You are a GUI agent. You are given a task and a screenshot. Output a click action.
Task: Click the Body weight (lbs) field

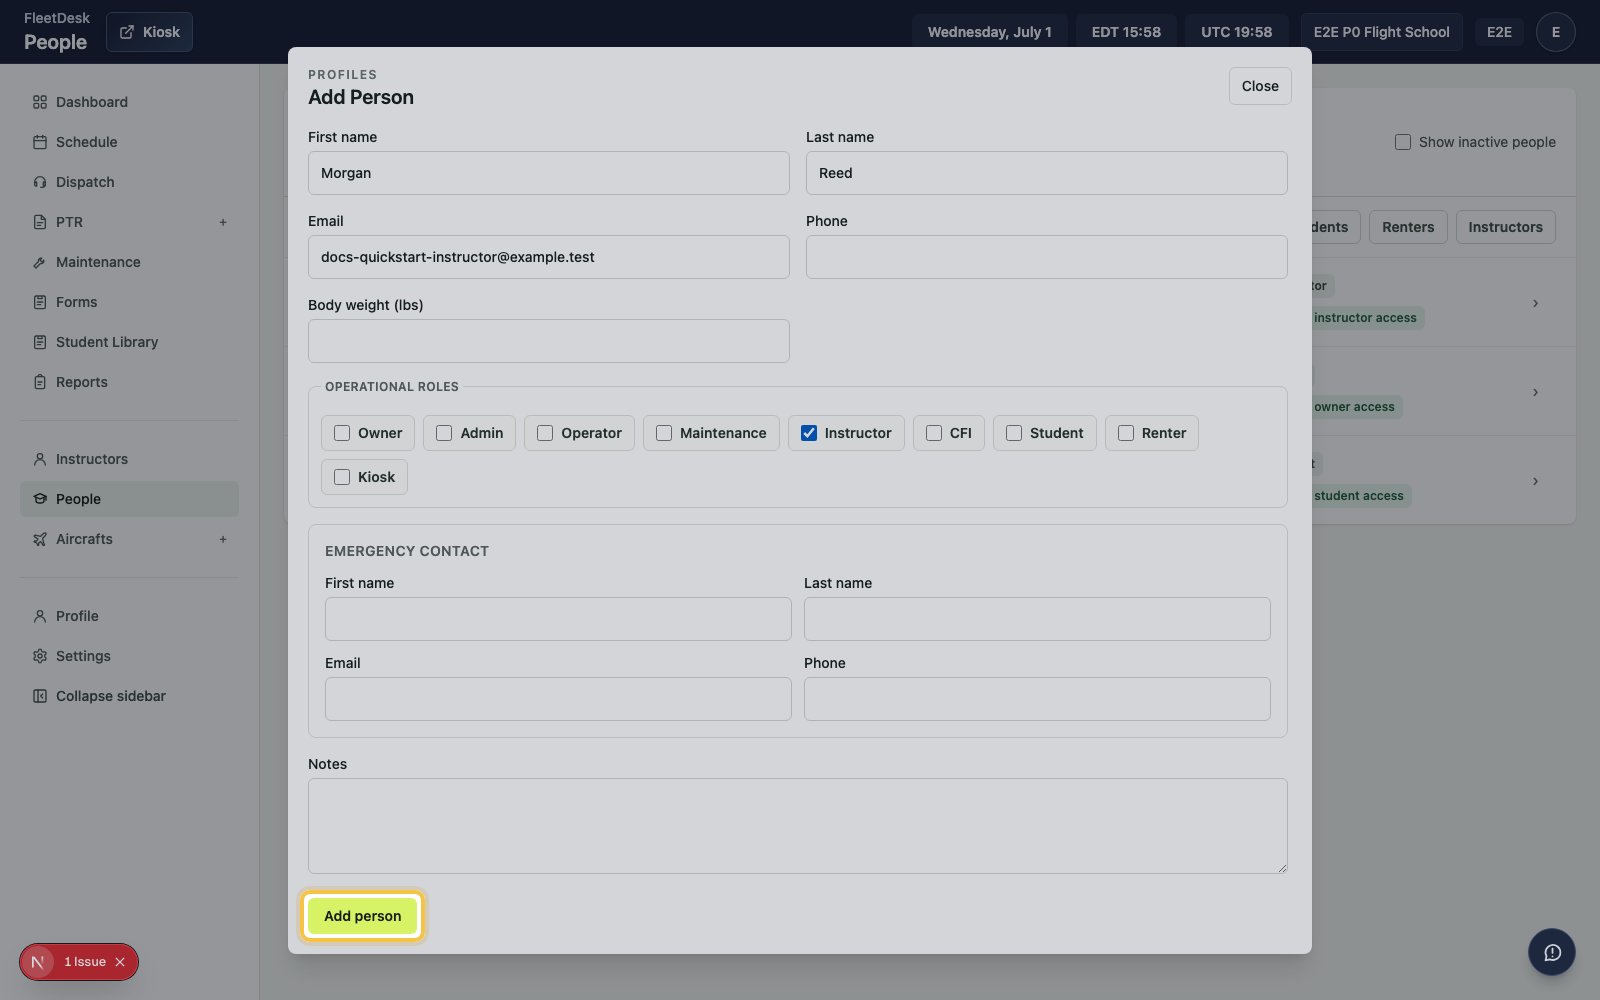[548, 341]
